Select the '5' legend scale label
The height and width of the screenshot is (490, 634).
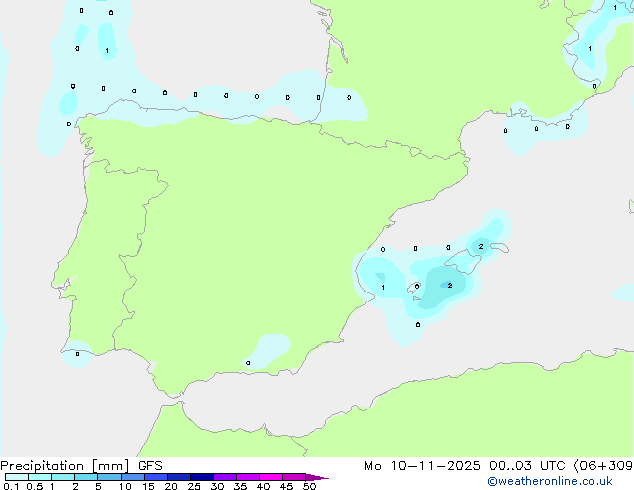(x=98, y=486)
